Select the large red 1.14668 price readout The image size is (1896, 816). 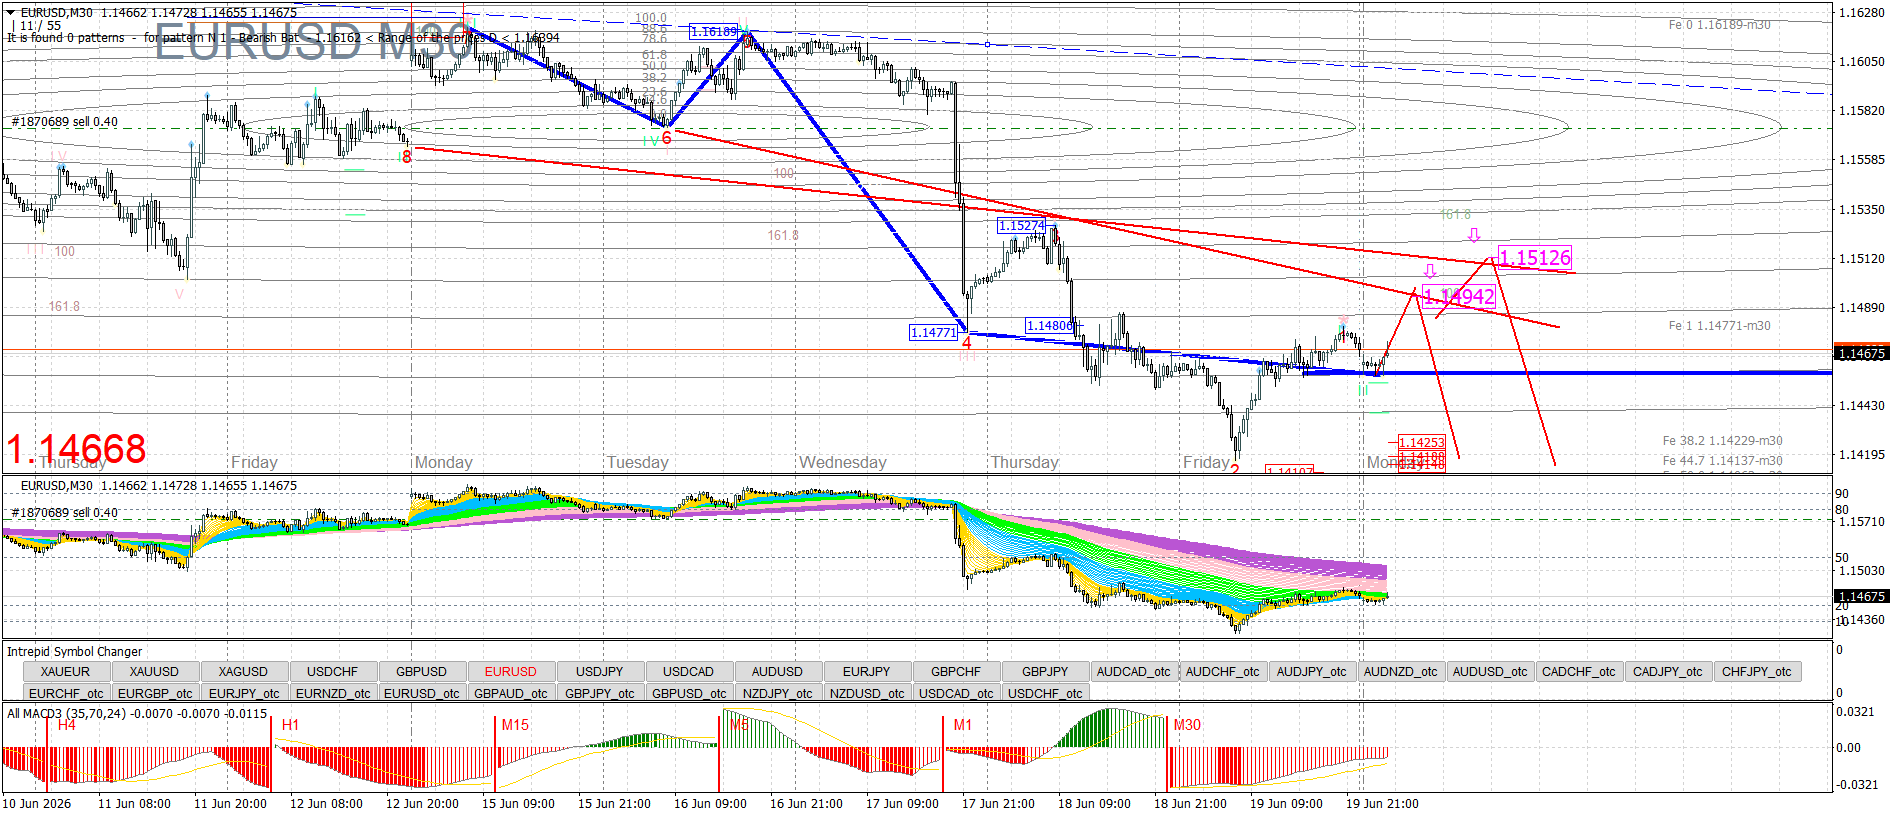76,449
